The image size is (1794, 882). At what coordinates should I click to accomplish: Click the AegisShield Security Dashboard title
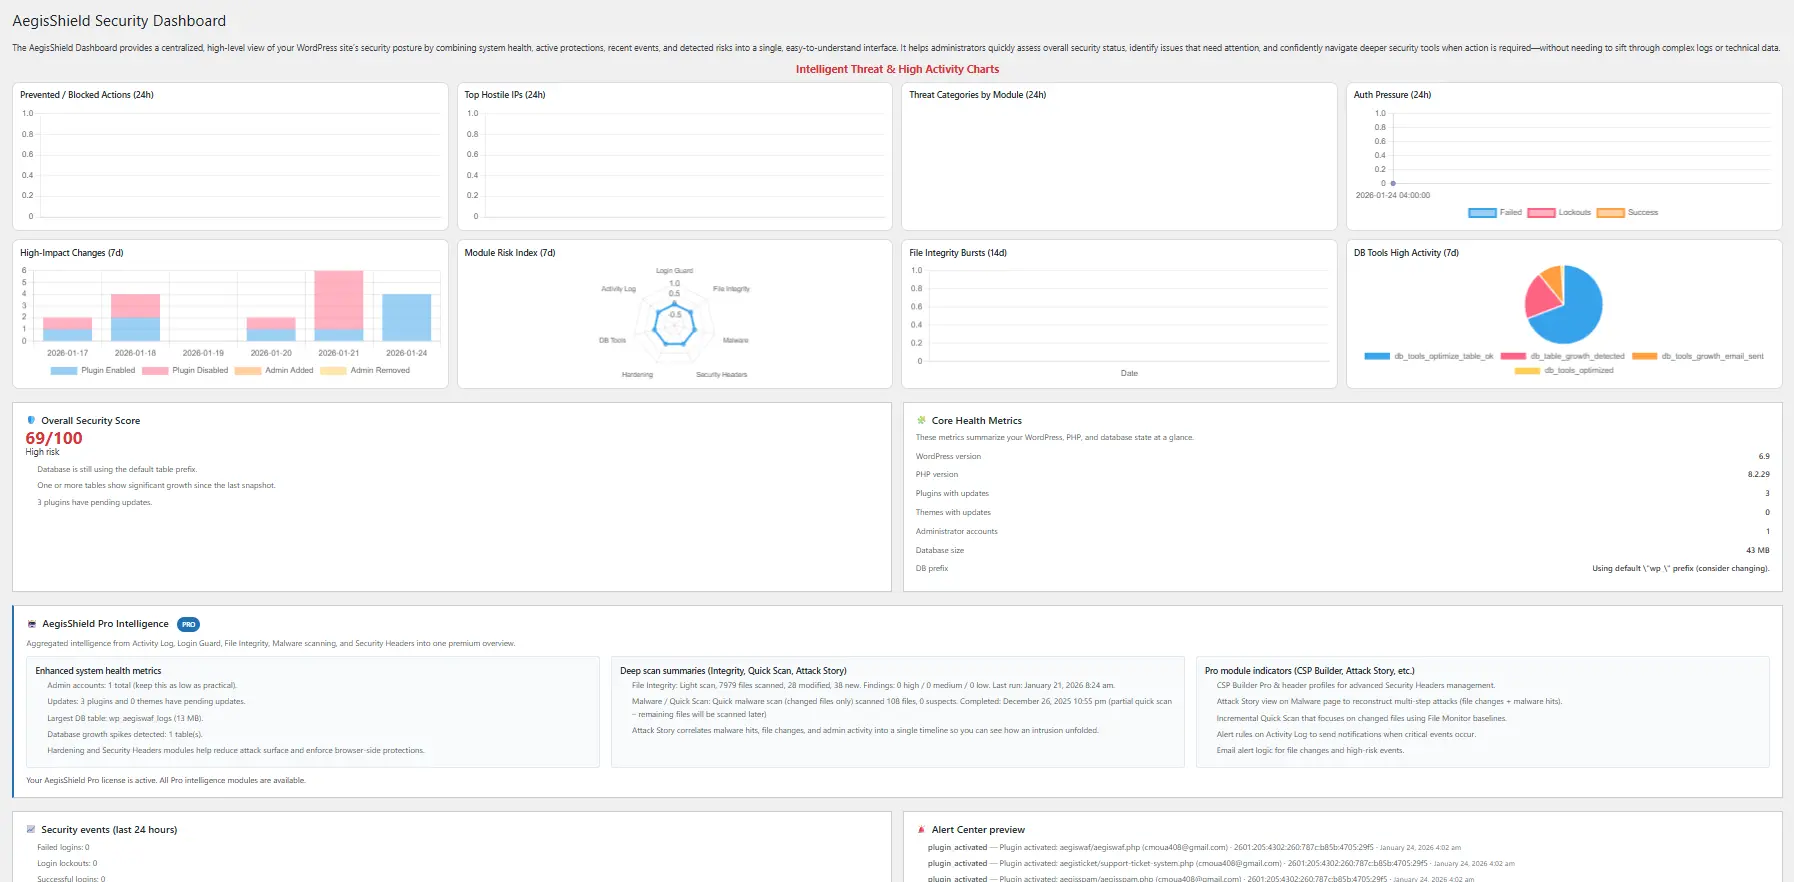(x=119, y=21)
